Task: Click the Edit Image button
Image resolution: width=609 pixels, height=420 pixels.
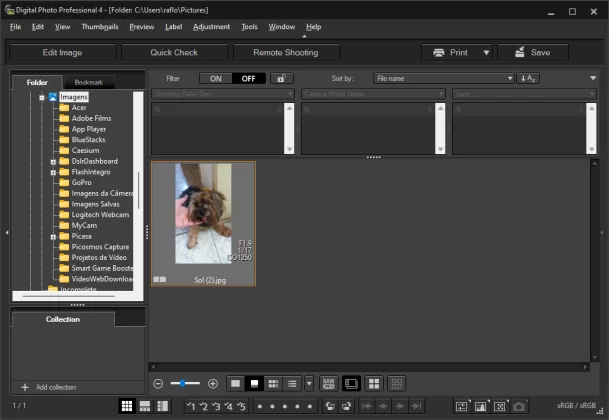Action: click(63, 52)
